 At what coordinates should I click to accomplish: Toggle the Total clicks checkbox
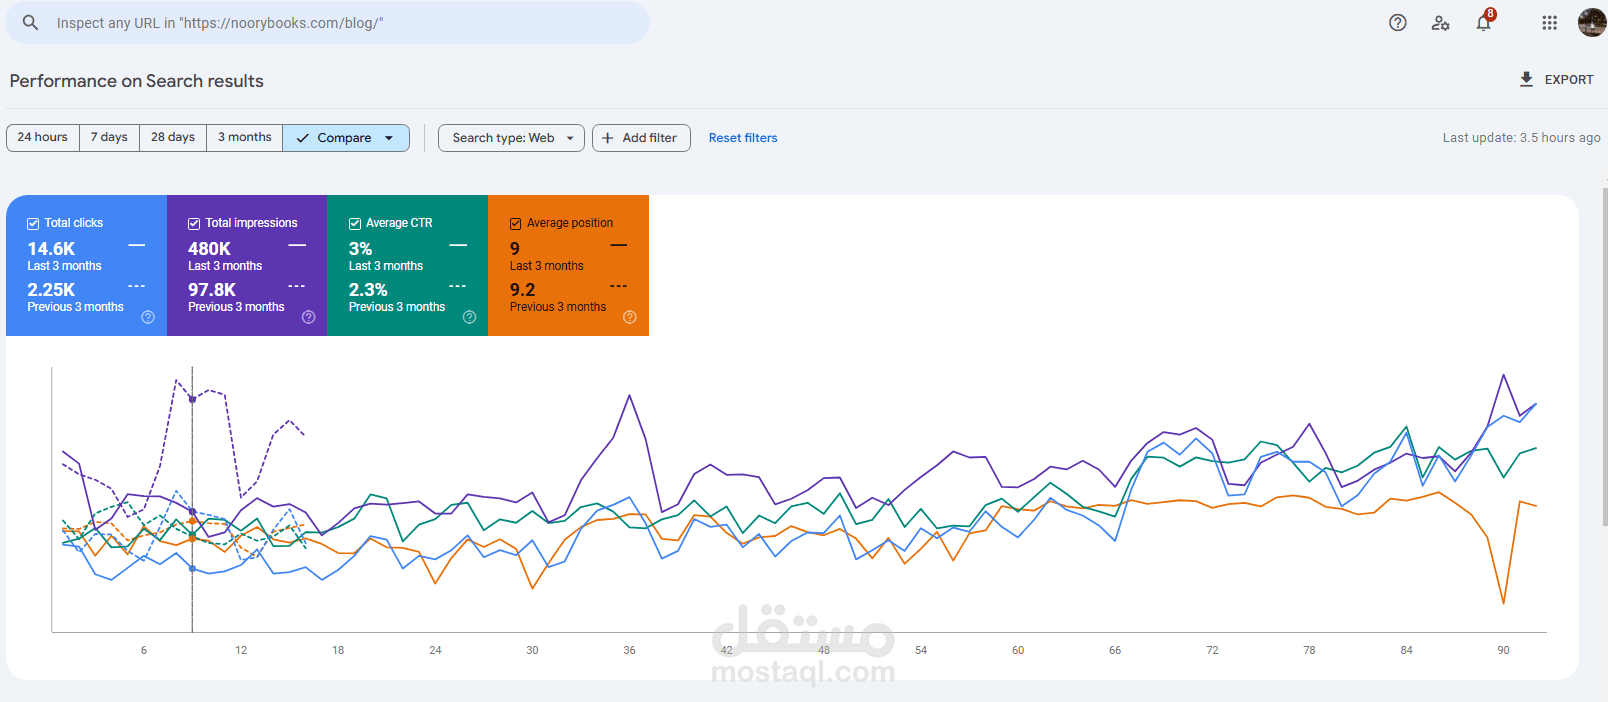click(33, 224)
